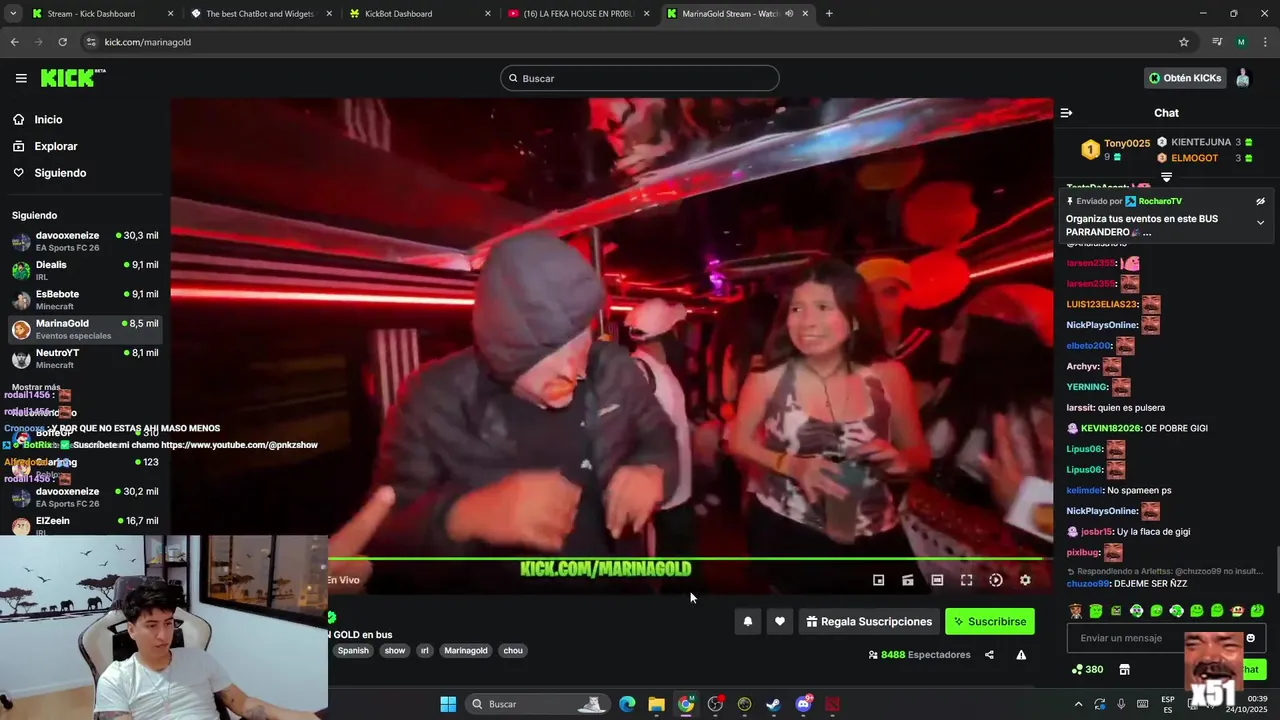
Task: Open NeutroYT channel in sidebar
Action: (85, 358)
